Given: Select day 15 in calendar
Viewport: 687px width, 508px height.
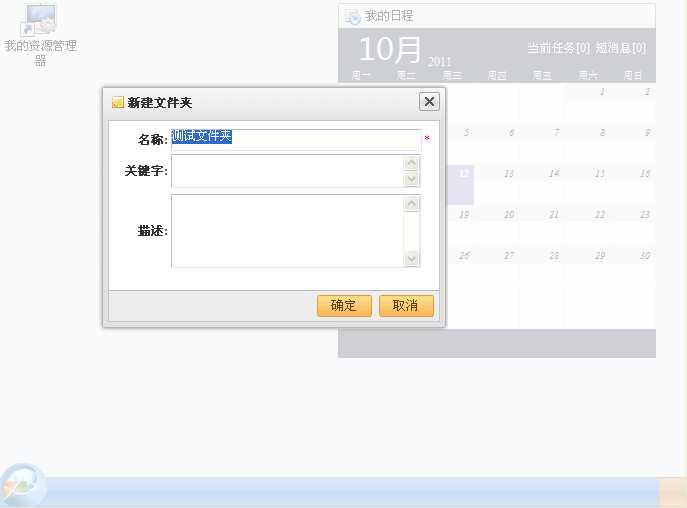Looking at the screenshot, I should coord(588,185).
